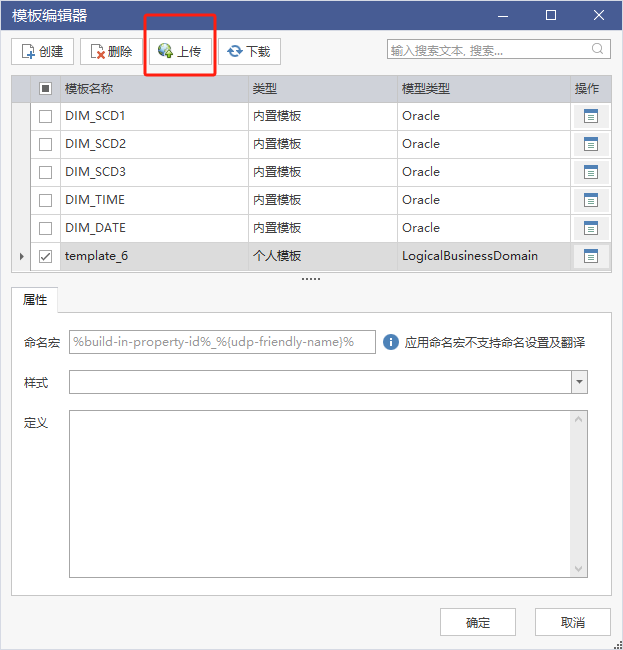This screenshot has height=650, width=623.
Task: Click the scroll-up arrow in 定义 area
Action: pos(579,420)
